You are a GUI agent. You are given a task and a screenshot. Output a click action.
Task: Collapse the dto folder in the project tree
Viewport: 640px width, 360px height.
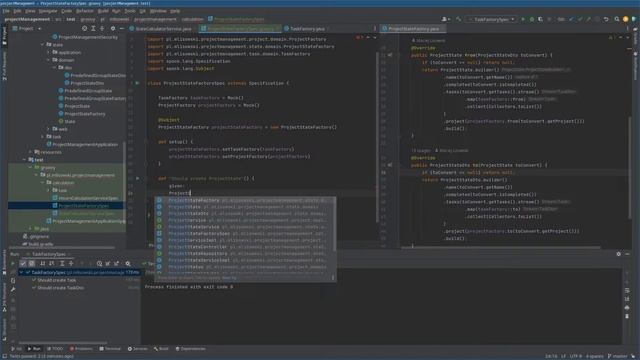tap(54, 68)
